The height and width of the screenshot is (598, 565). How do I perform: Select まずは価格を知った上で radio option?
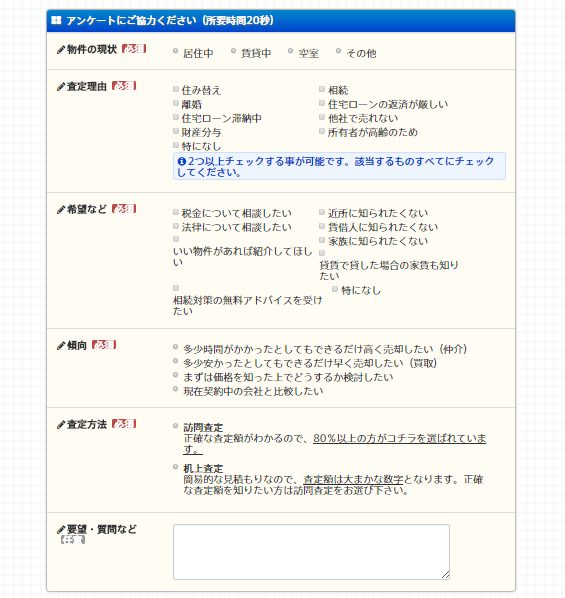175,375
